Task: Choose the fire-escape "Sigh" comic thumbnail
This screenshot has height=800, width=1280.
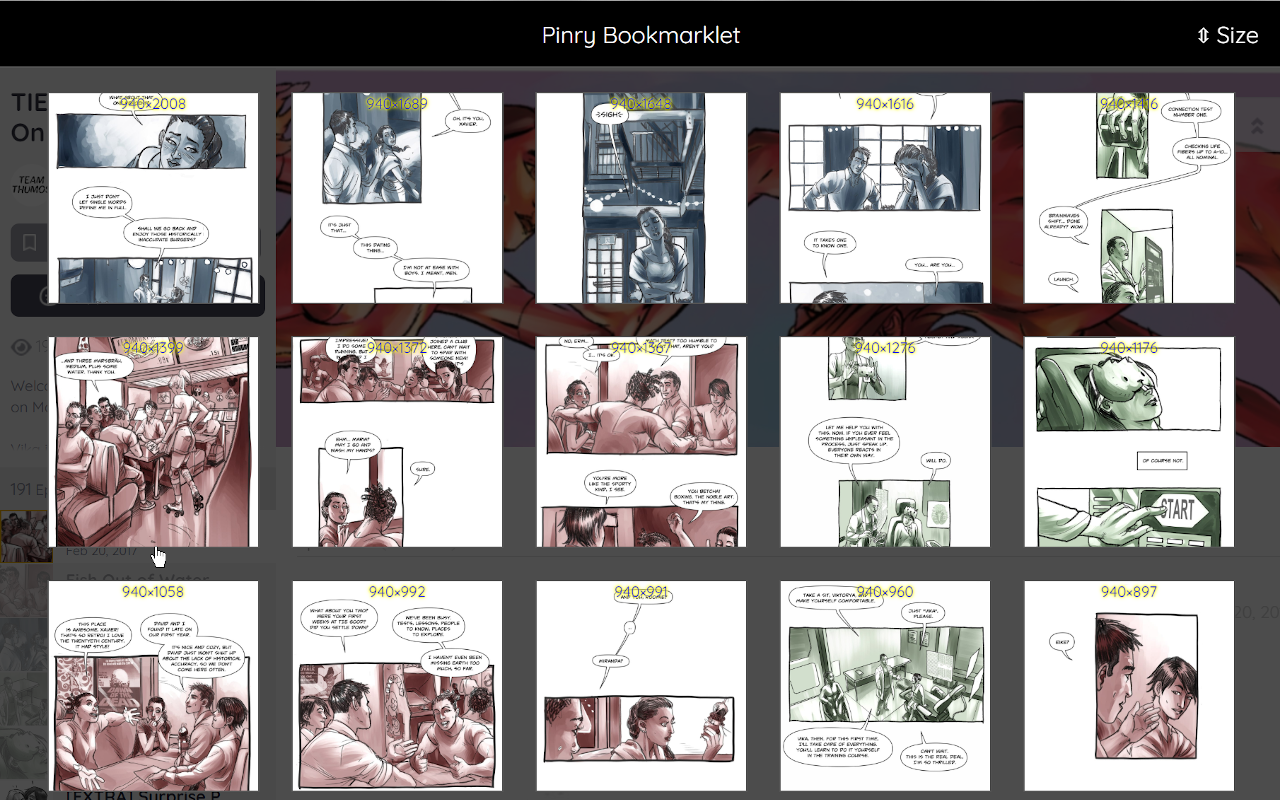Action: pyautogui.click(x=641, y=198)
